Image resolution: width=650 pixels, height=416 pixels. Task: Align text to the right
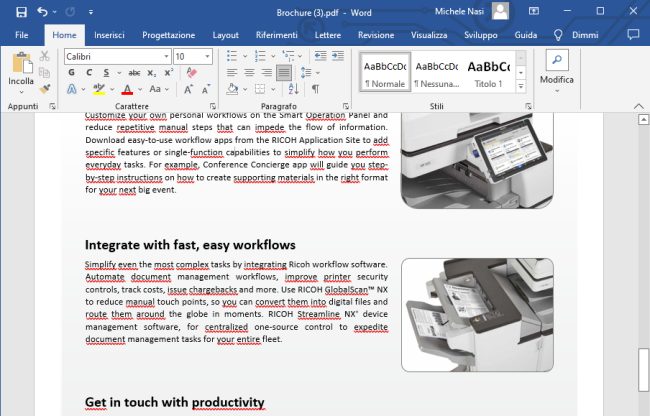(x=267, y=73)
